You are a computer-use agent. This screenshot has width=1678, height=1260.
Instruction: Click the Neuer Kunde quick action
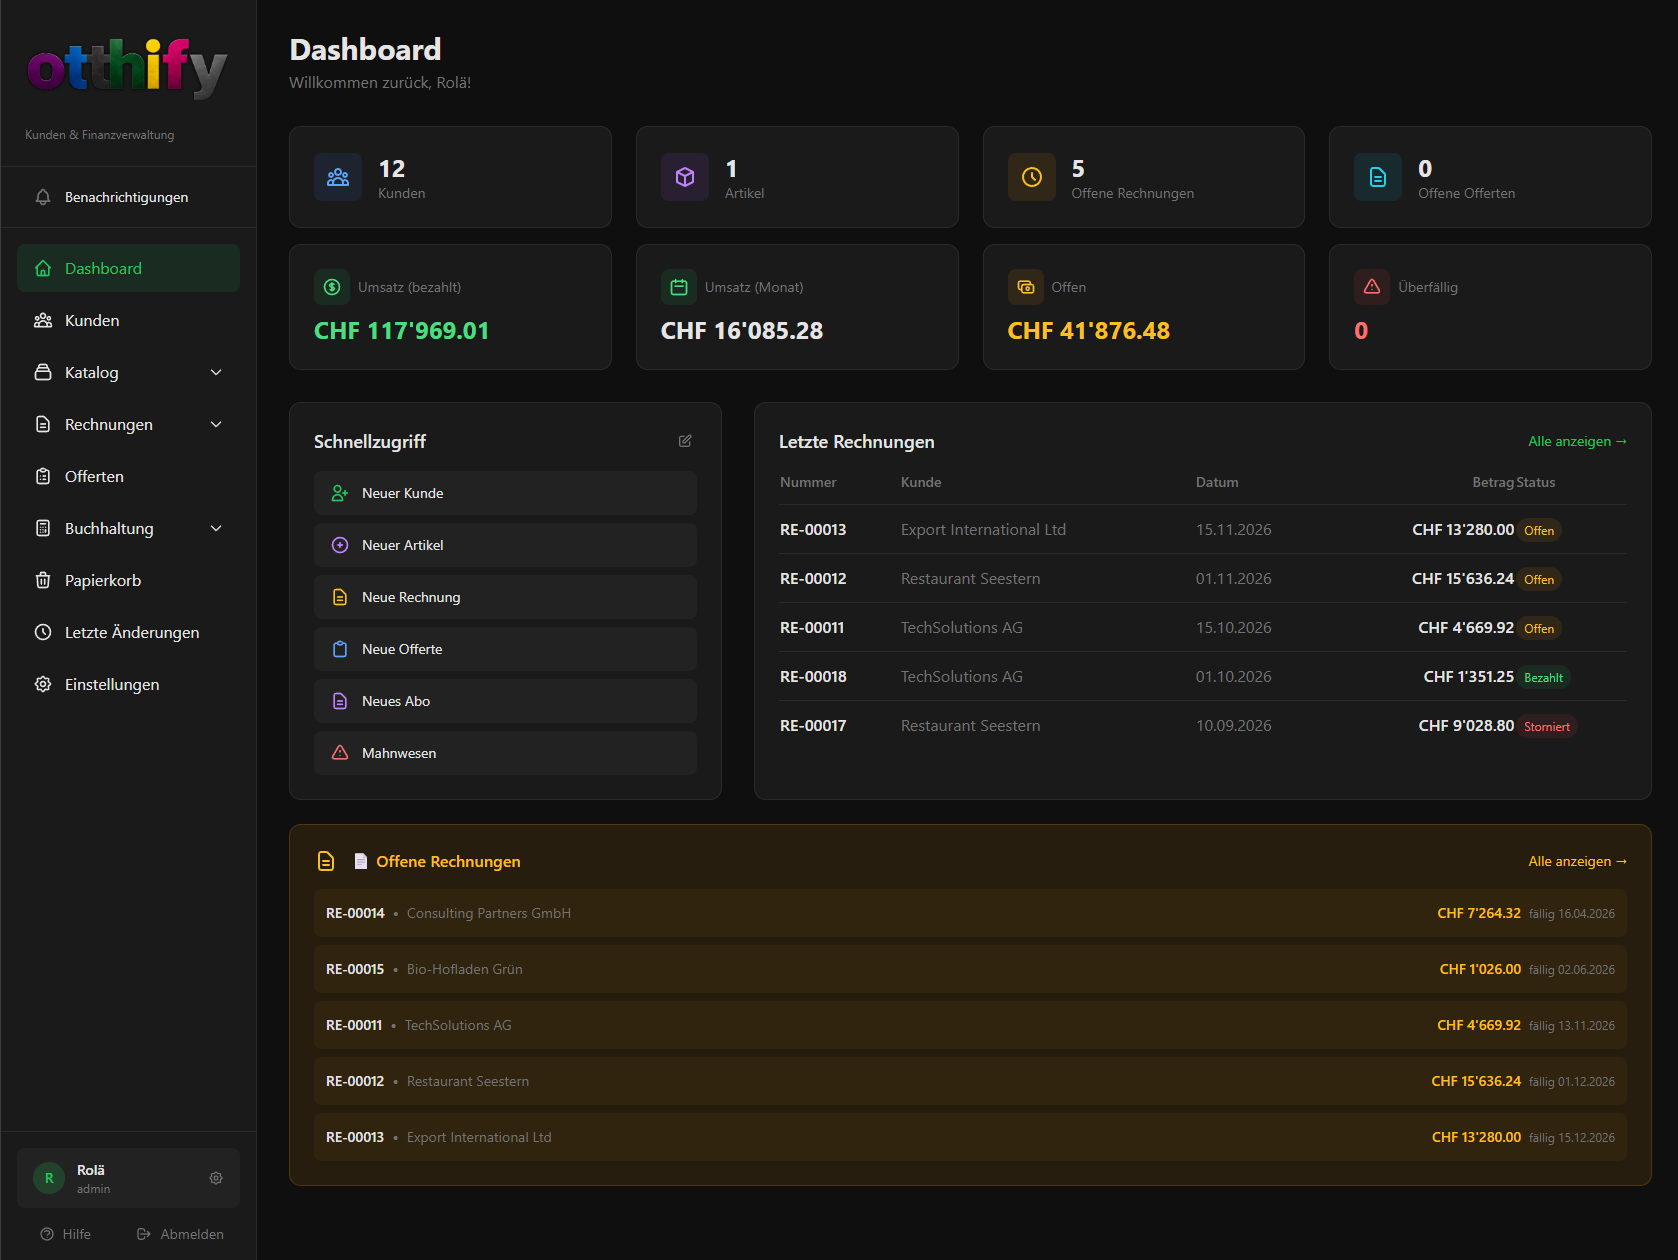click(x=505, y=493)
